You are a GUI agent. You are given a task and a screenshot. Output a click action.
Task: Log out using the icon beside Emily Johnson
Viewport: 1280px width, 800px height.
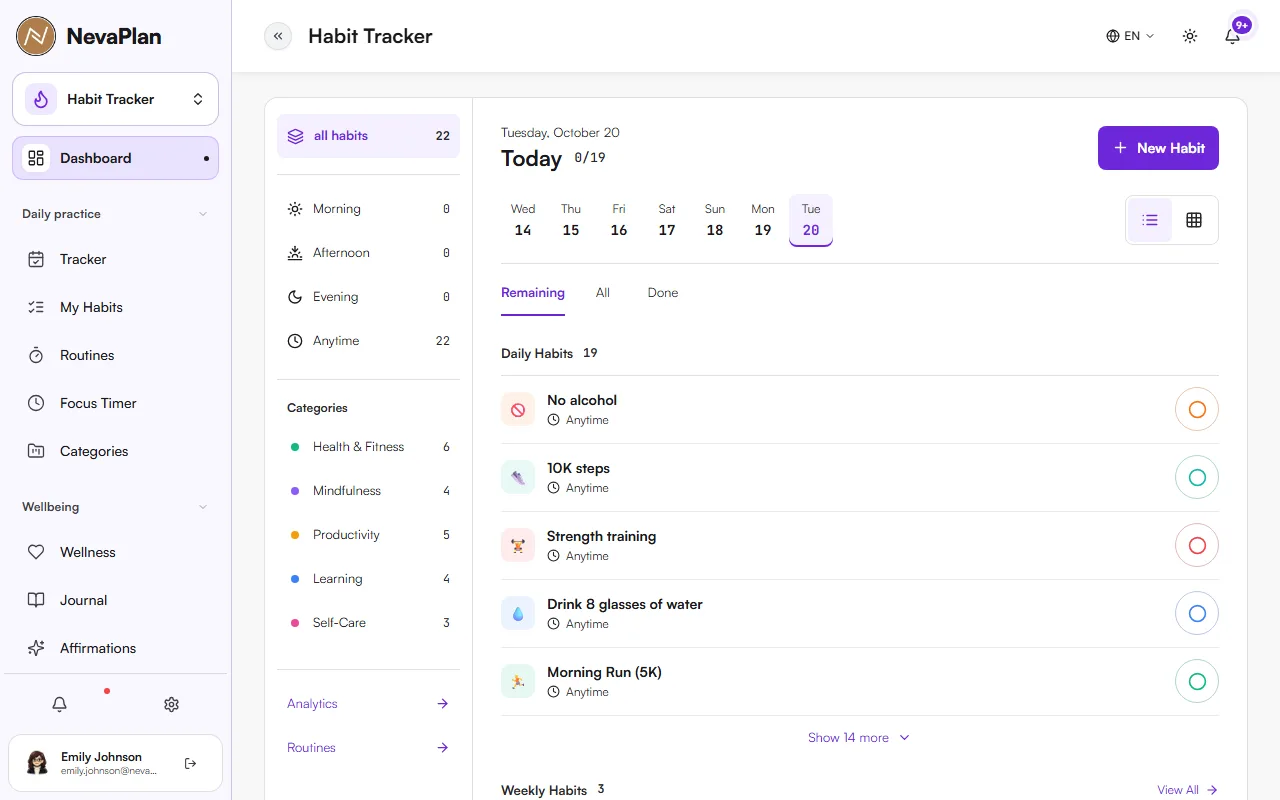click(x=191, y=764)
